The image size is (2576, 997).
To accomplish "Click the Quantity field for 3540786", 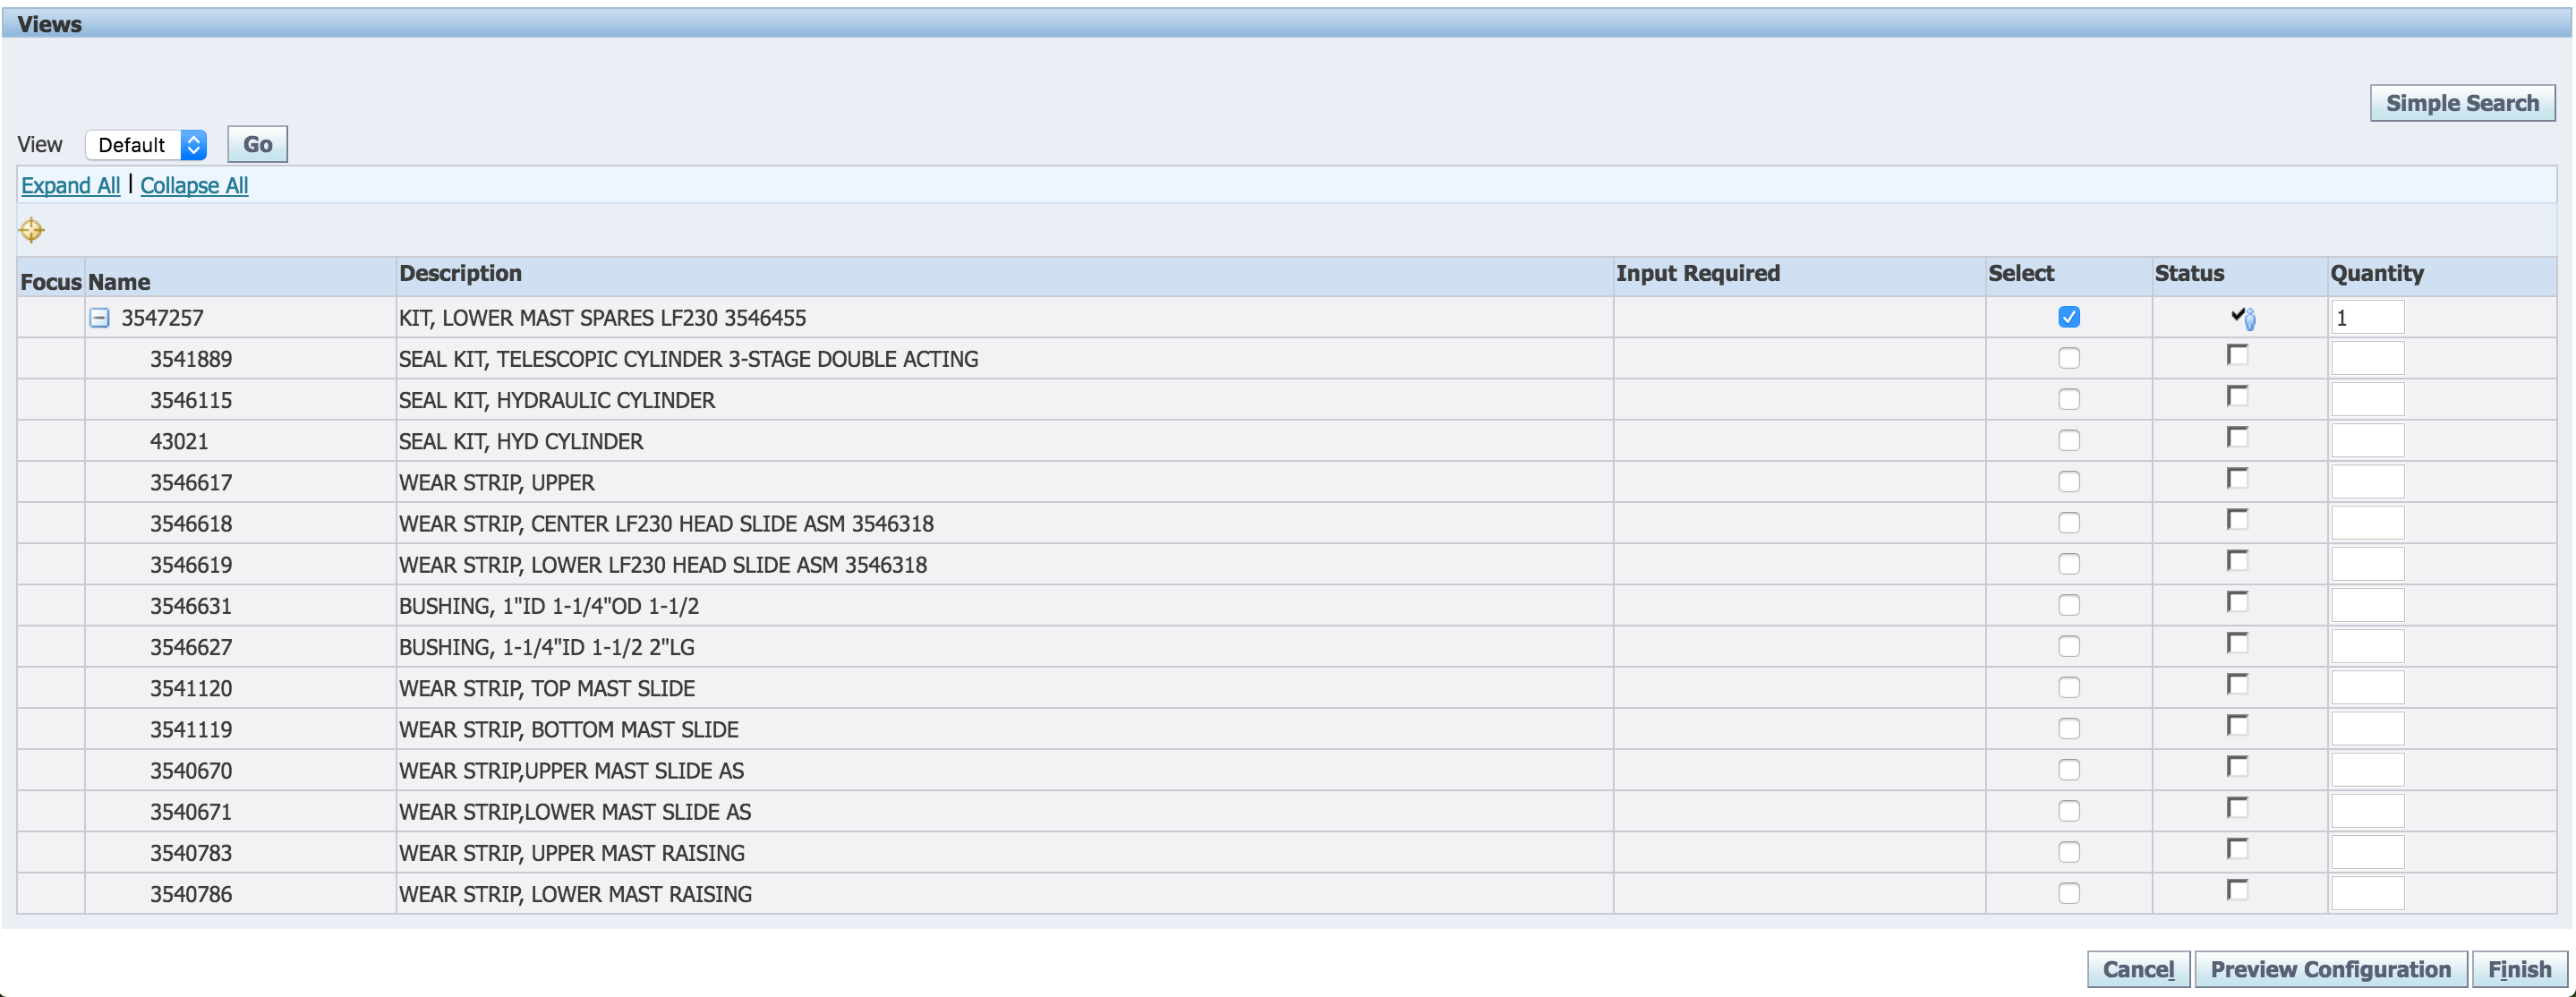I will pyautogui.click(x=2367, y=893).
